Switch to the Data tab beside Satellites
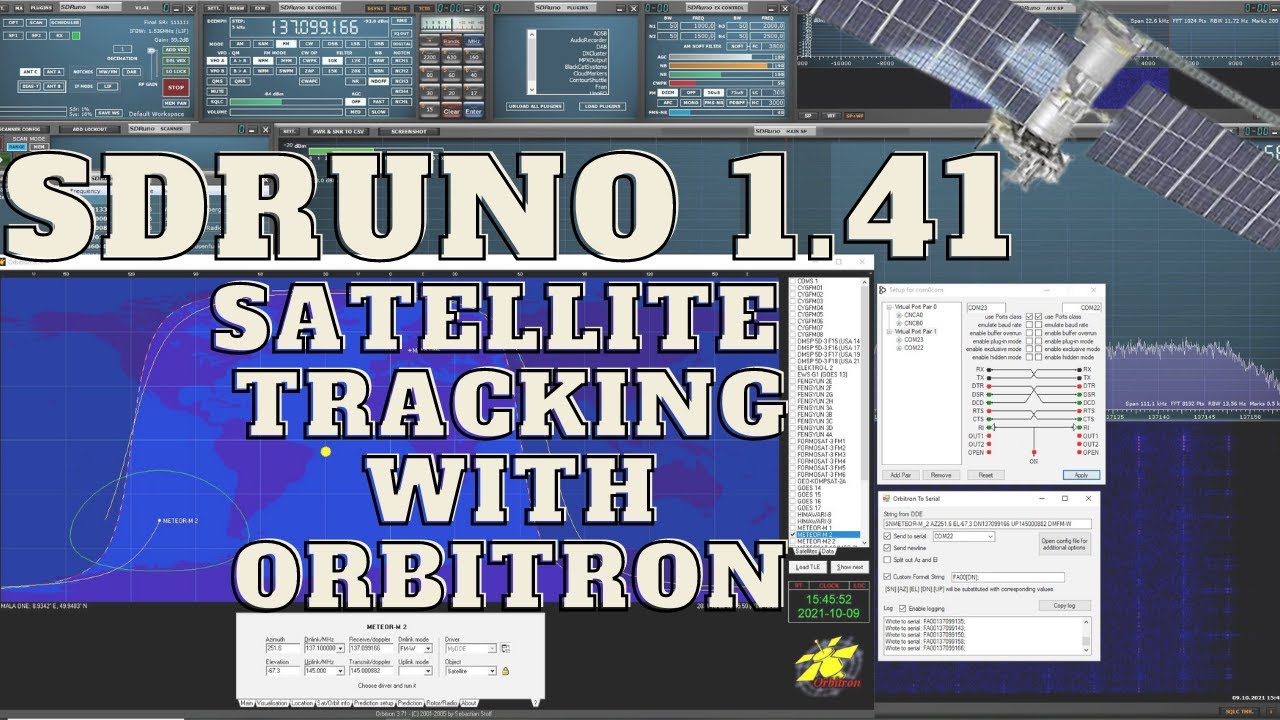Screen dimensions: 1280x720 pos(828,551)
